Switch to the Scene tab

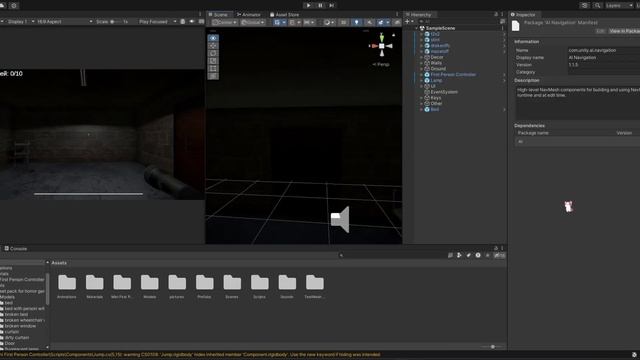click(x=218, y=15)
